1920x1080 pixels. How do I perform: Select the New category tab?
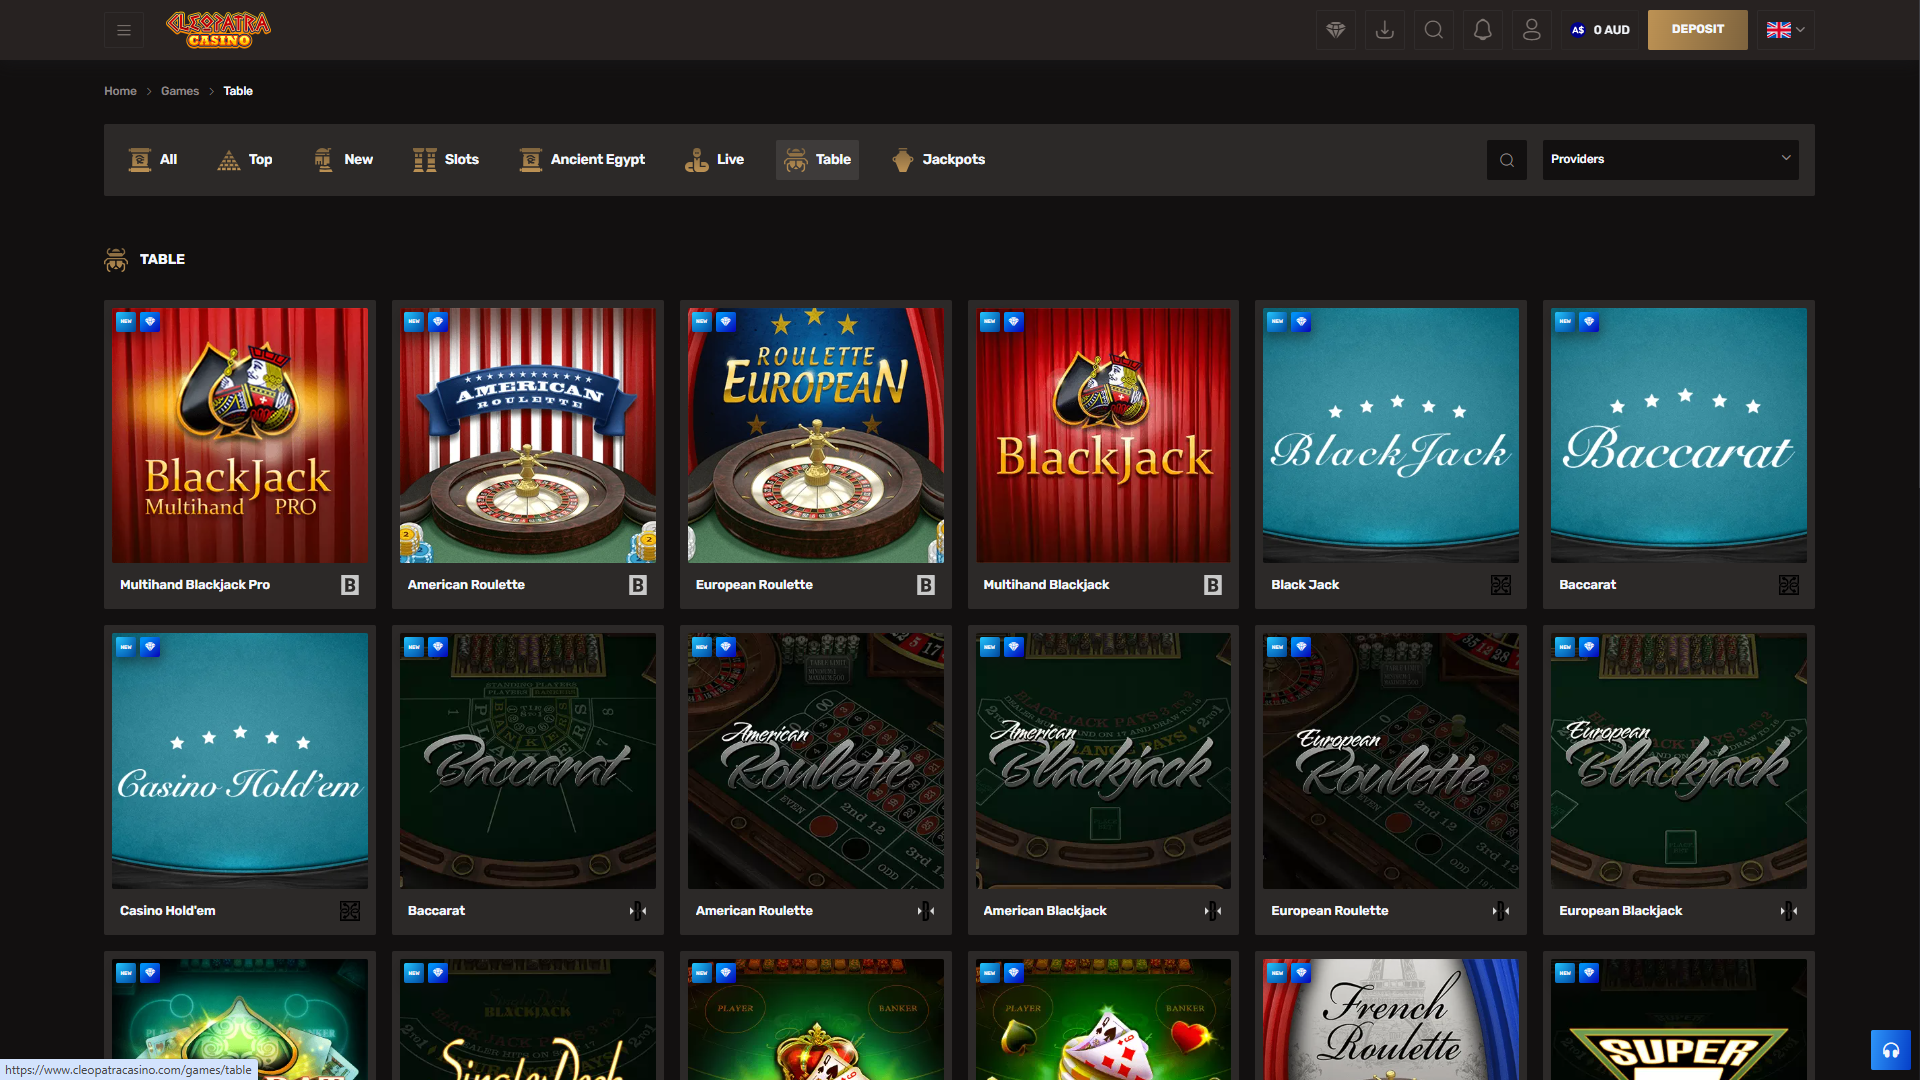[x=343, y=160]
